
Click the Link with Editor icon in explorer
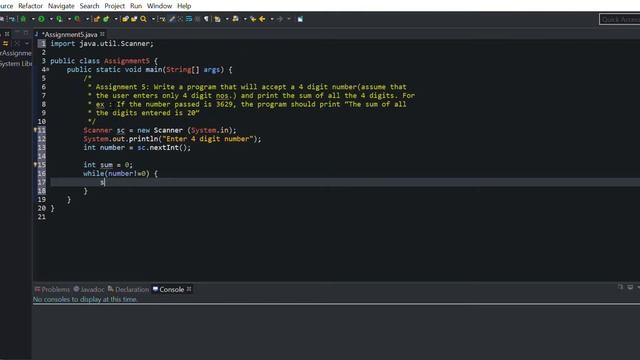pos(5,43)
